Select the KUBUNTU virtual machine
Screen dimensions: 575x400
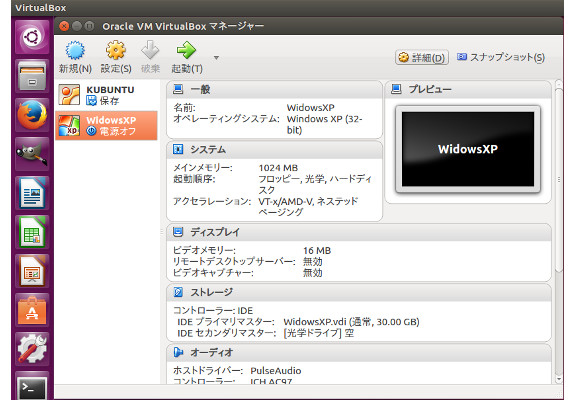click(107, 95)
